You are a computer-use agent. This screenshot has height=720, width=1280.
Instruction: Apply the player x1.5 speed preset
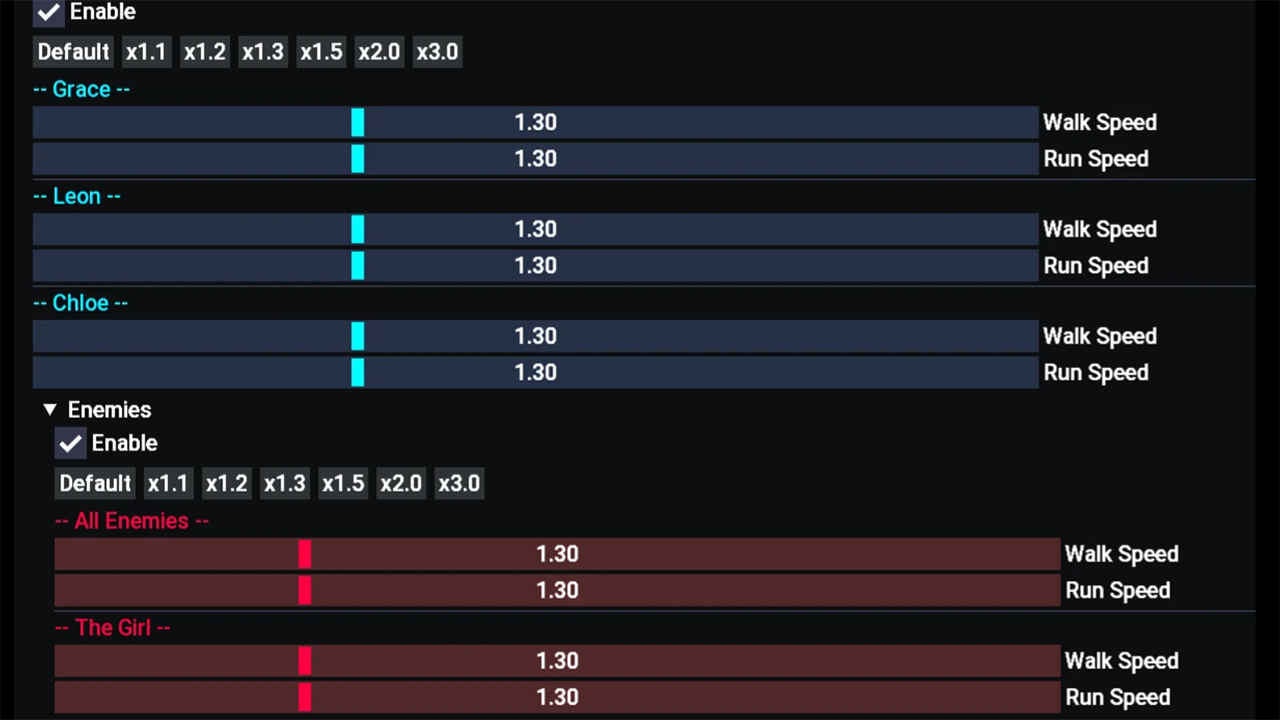point(321,52)
